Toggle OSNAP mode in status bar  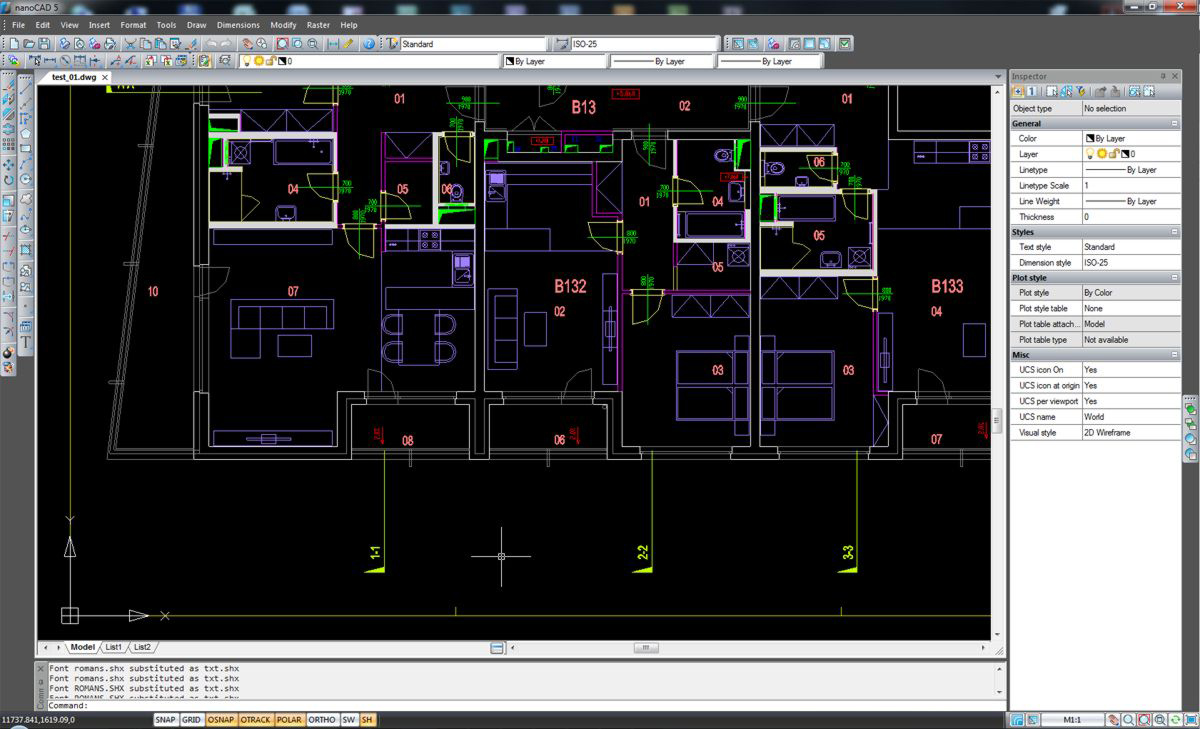(222, 720)
